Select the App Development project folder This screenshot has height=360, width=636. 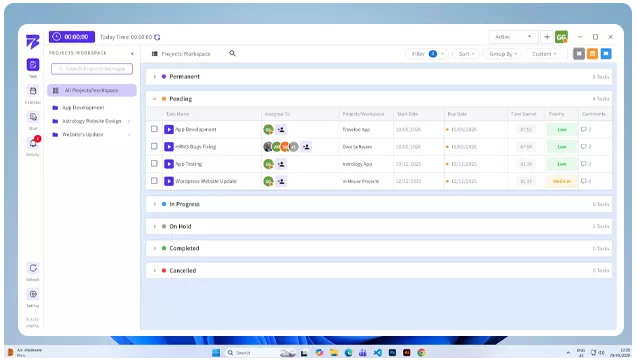coord(78,108)
